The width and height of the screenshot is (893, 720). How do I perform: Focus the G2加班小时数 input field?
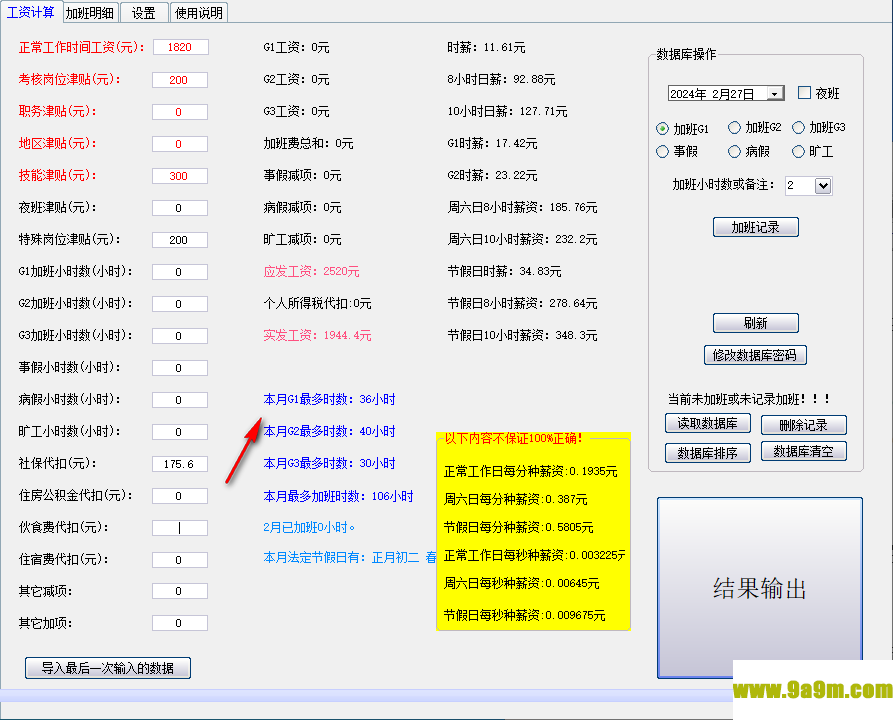pyautogui.click(x=179, y=304)
